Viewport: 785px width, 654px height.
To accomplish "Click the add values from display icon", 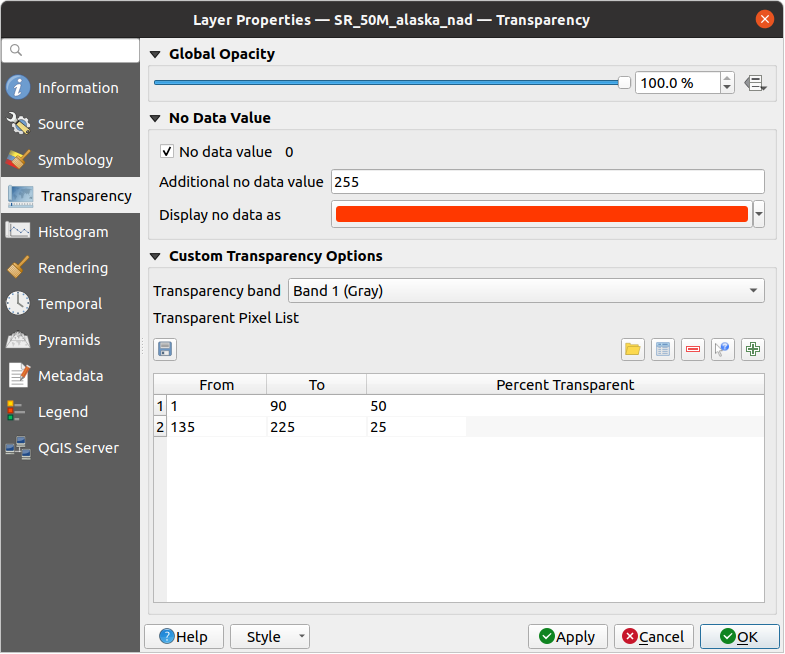I will tap(722, 349).
